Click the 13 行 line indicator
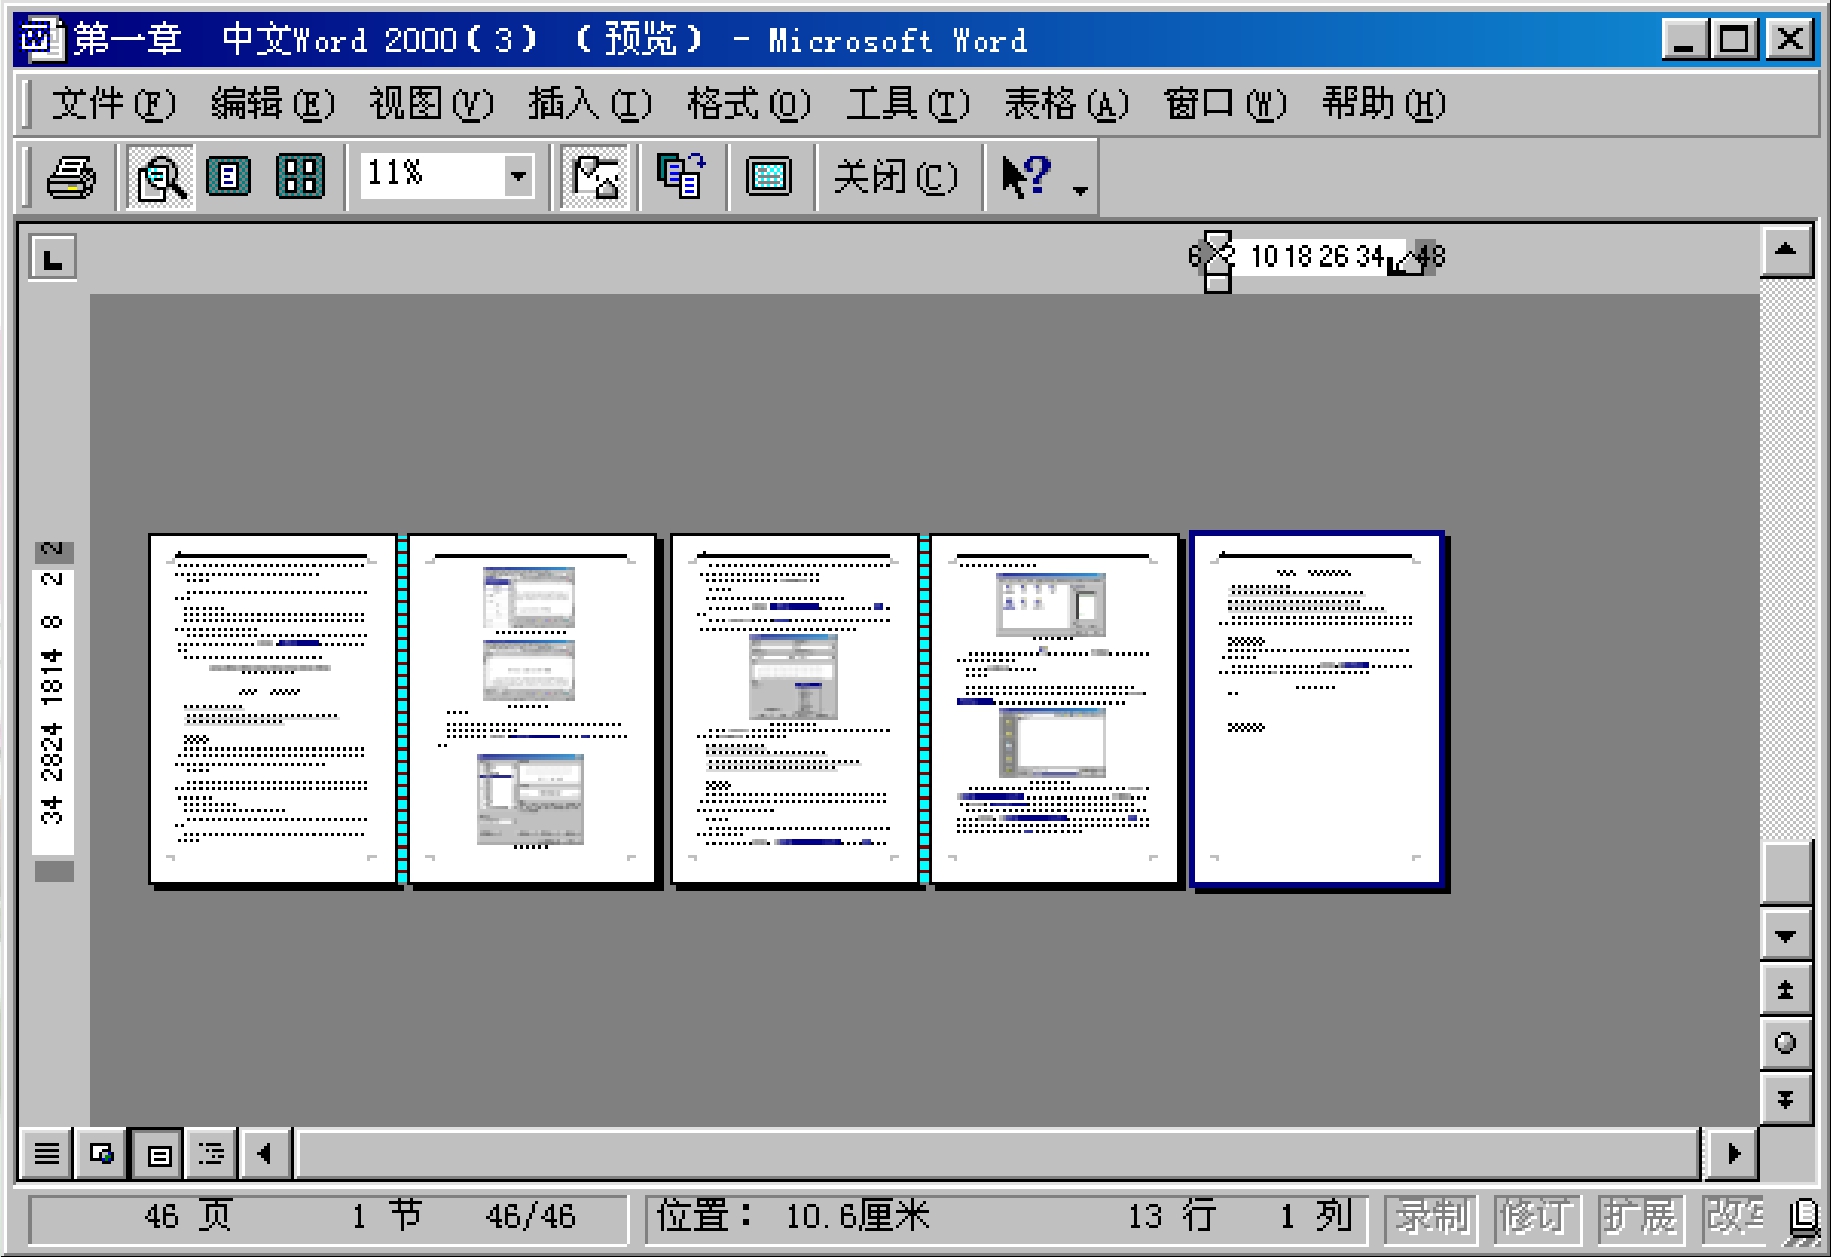 (x=1172, y=1217)
